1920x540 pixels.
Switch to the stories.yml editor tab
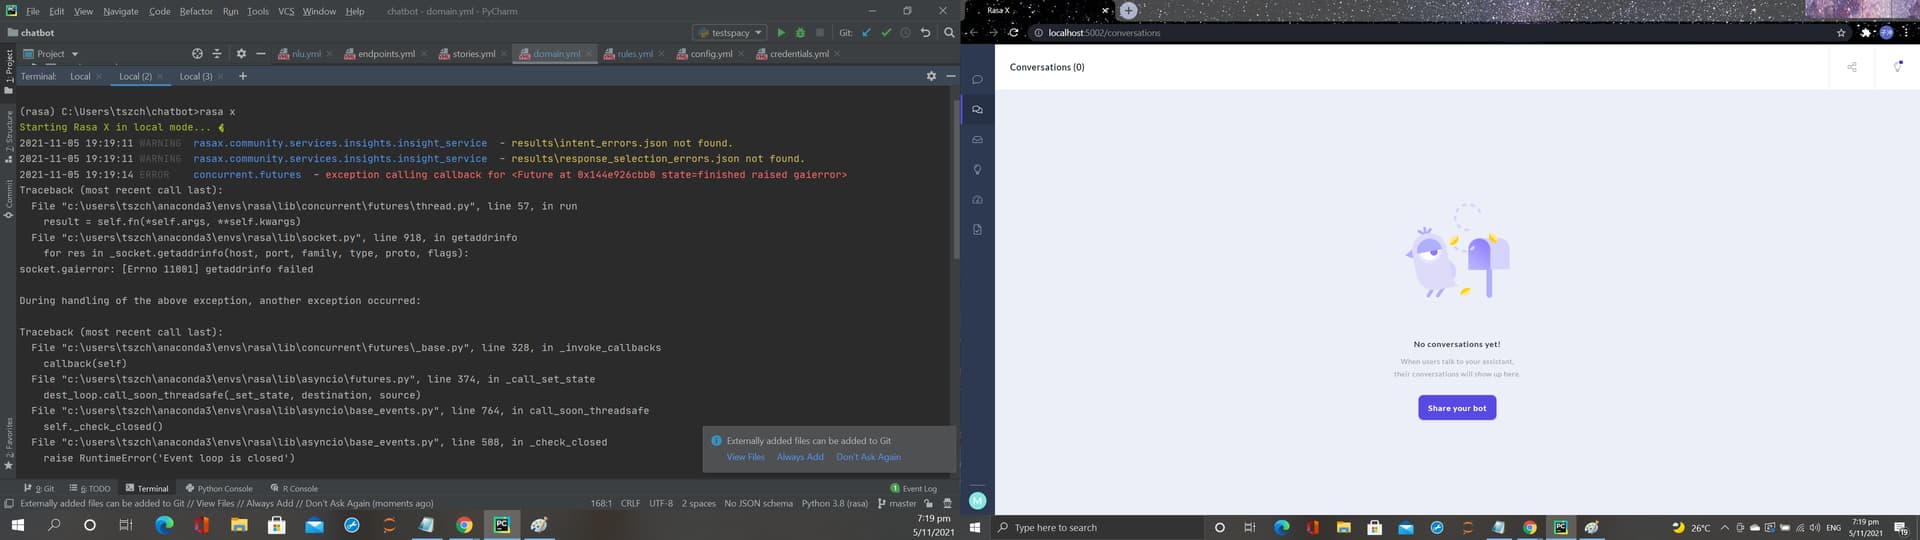pyautogui.click(x=473, y=54)
